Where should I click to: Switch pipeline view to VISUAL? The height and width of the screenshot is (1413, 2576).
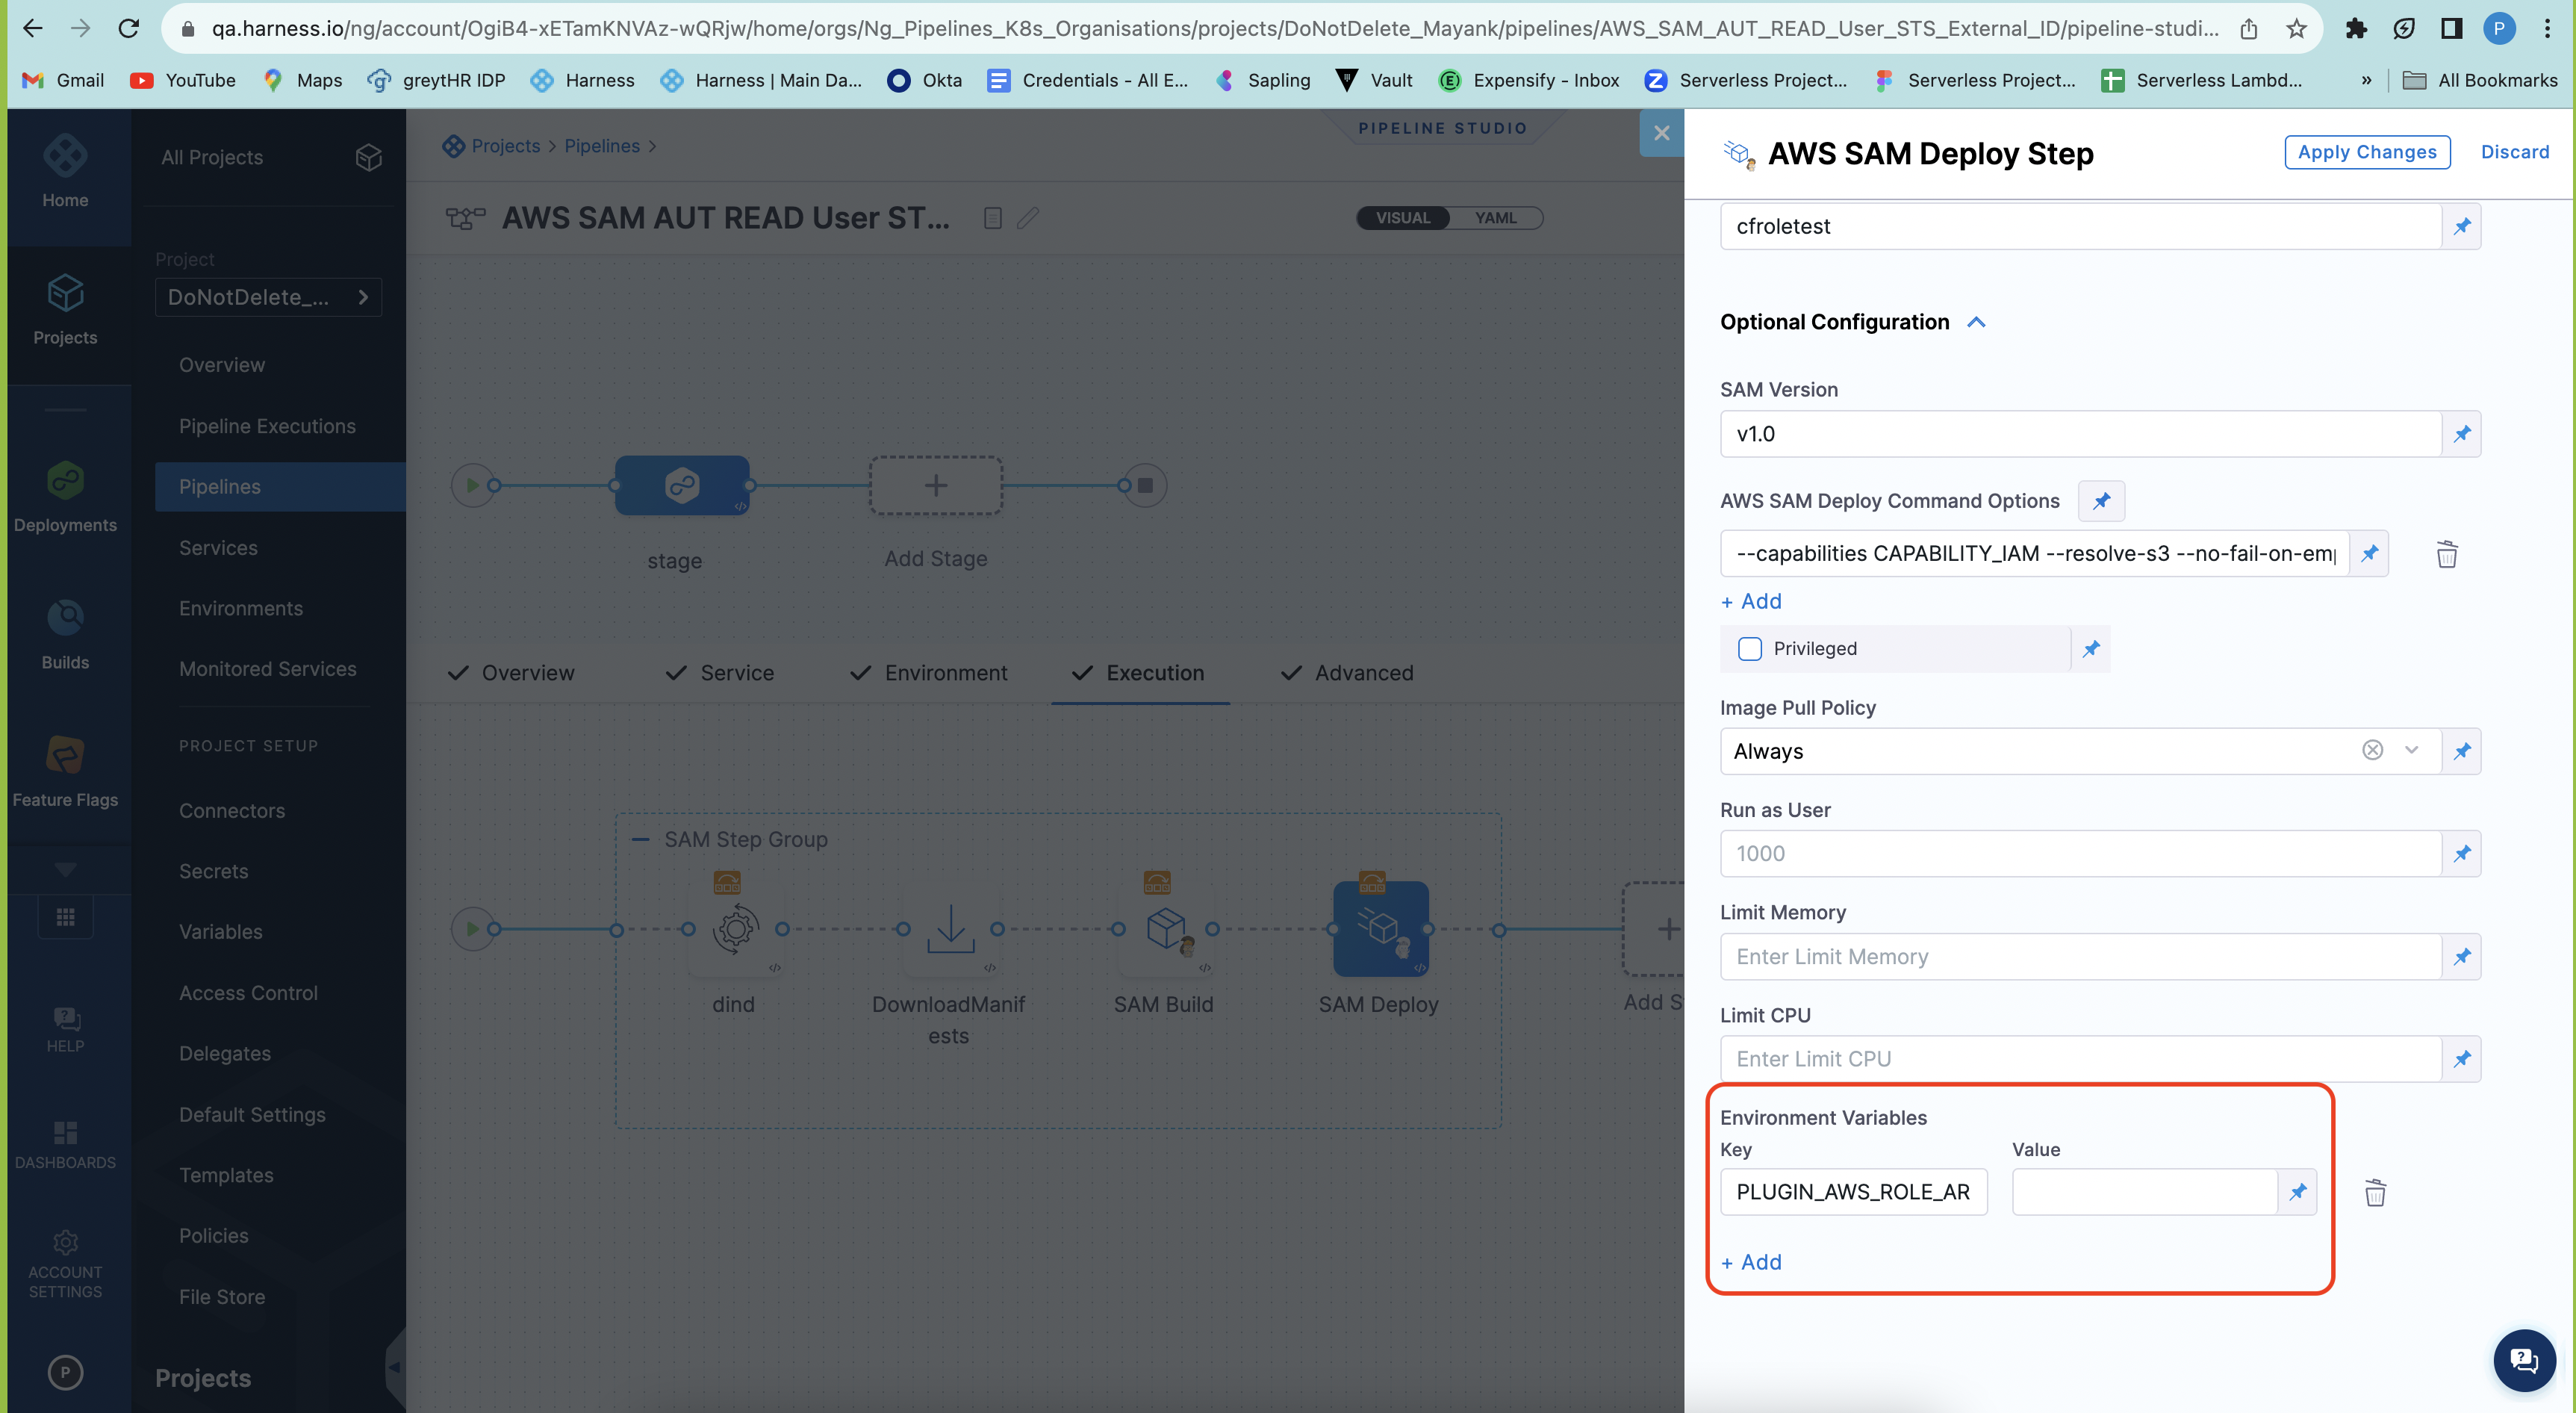tap(1402, 218)
